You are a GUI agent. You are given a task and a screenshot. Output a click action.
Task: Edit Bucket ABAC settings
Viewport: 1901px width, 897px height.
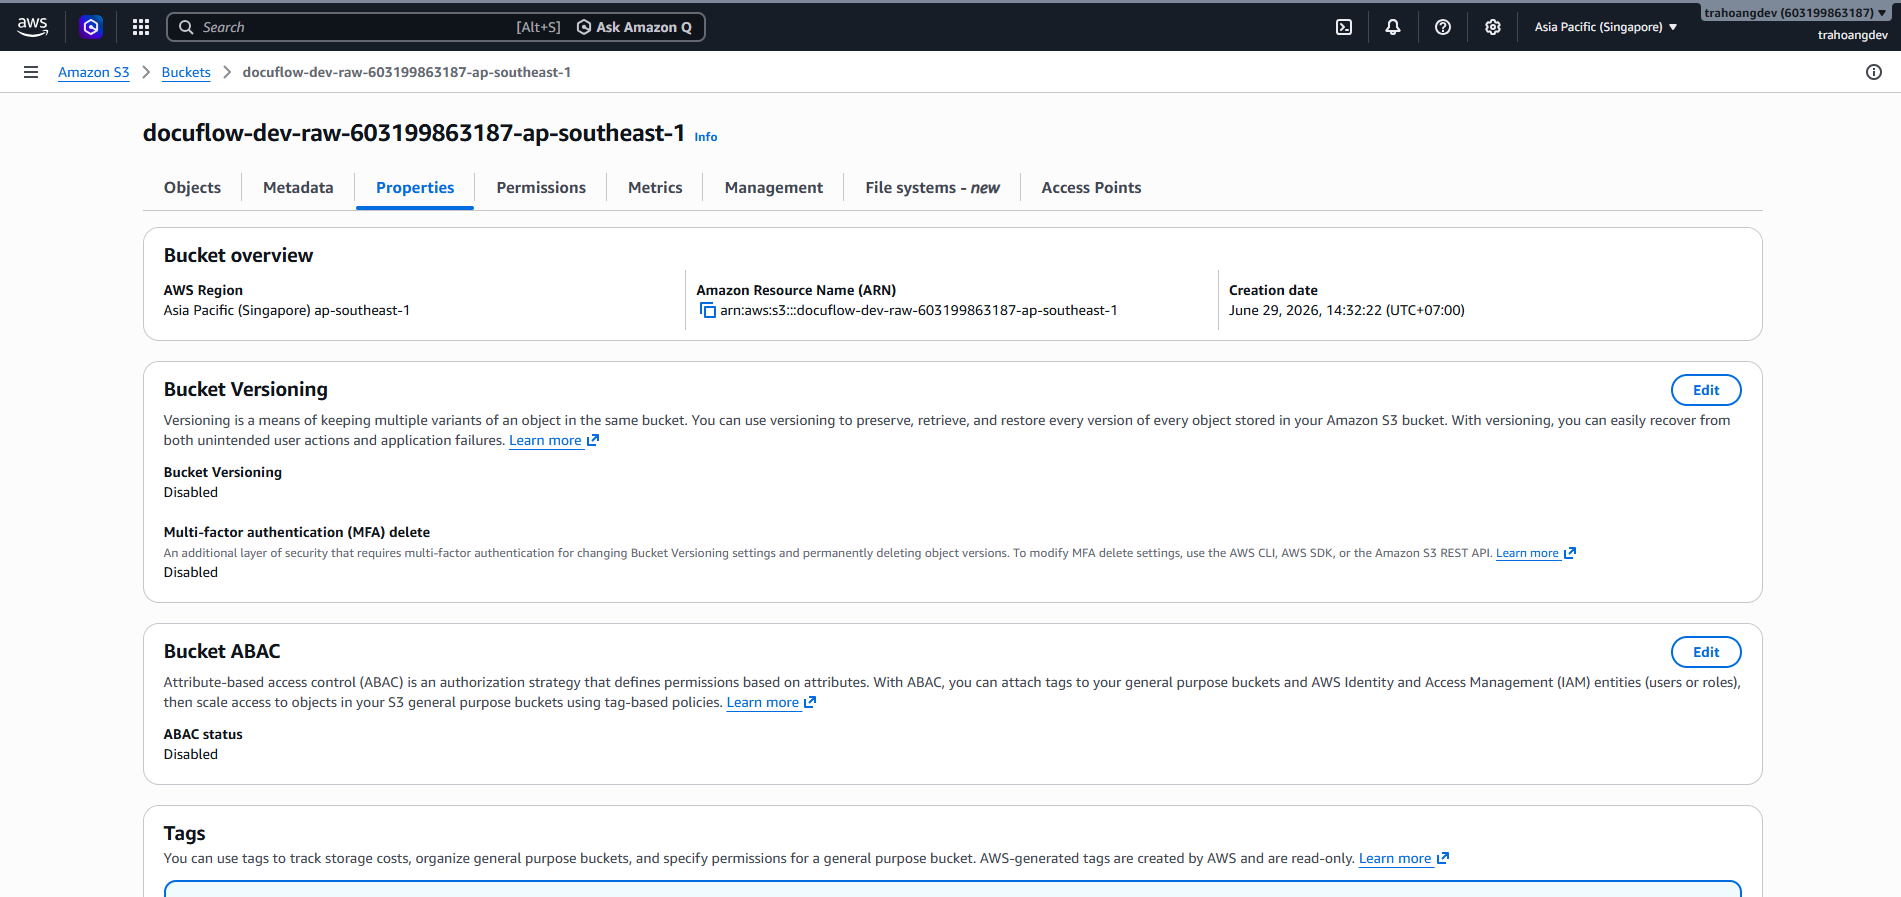pos(1706,652)
